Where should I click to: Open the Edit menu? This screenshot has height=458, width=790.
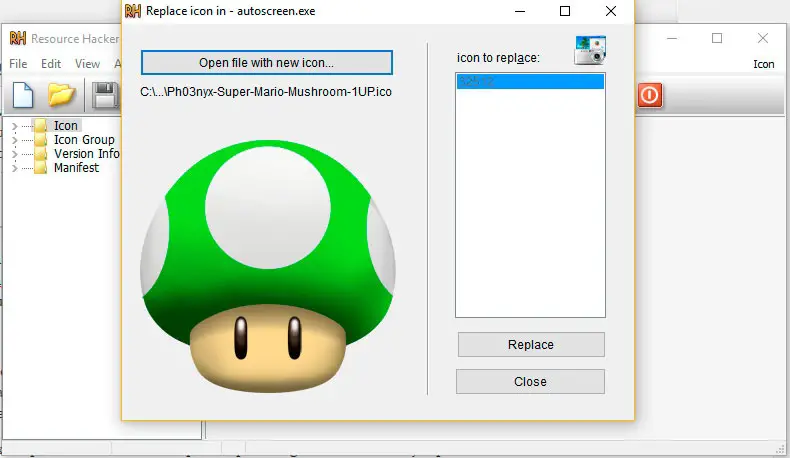(51, 64)
